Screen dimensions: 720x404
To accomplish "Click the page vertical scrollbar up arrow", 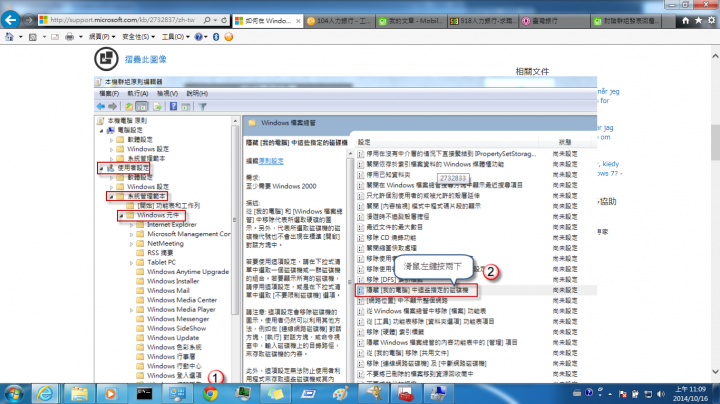I will click(x=715, y=56).
